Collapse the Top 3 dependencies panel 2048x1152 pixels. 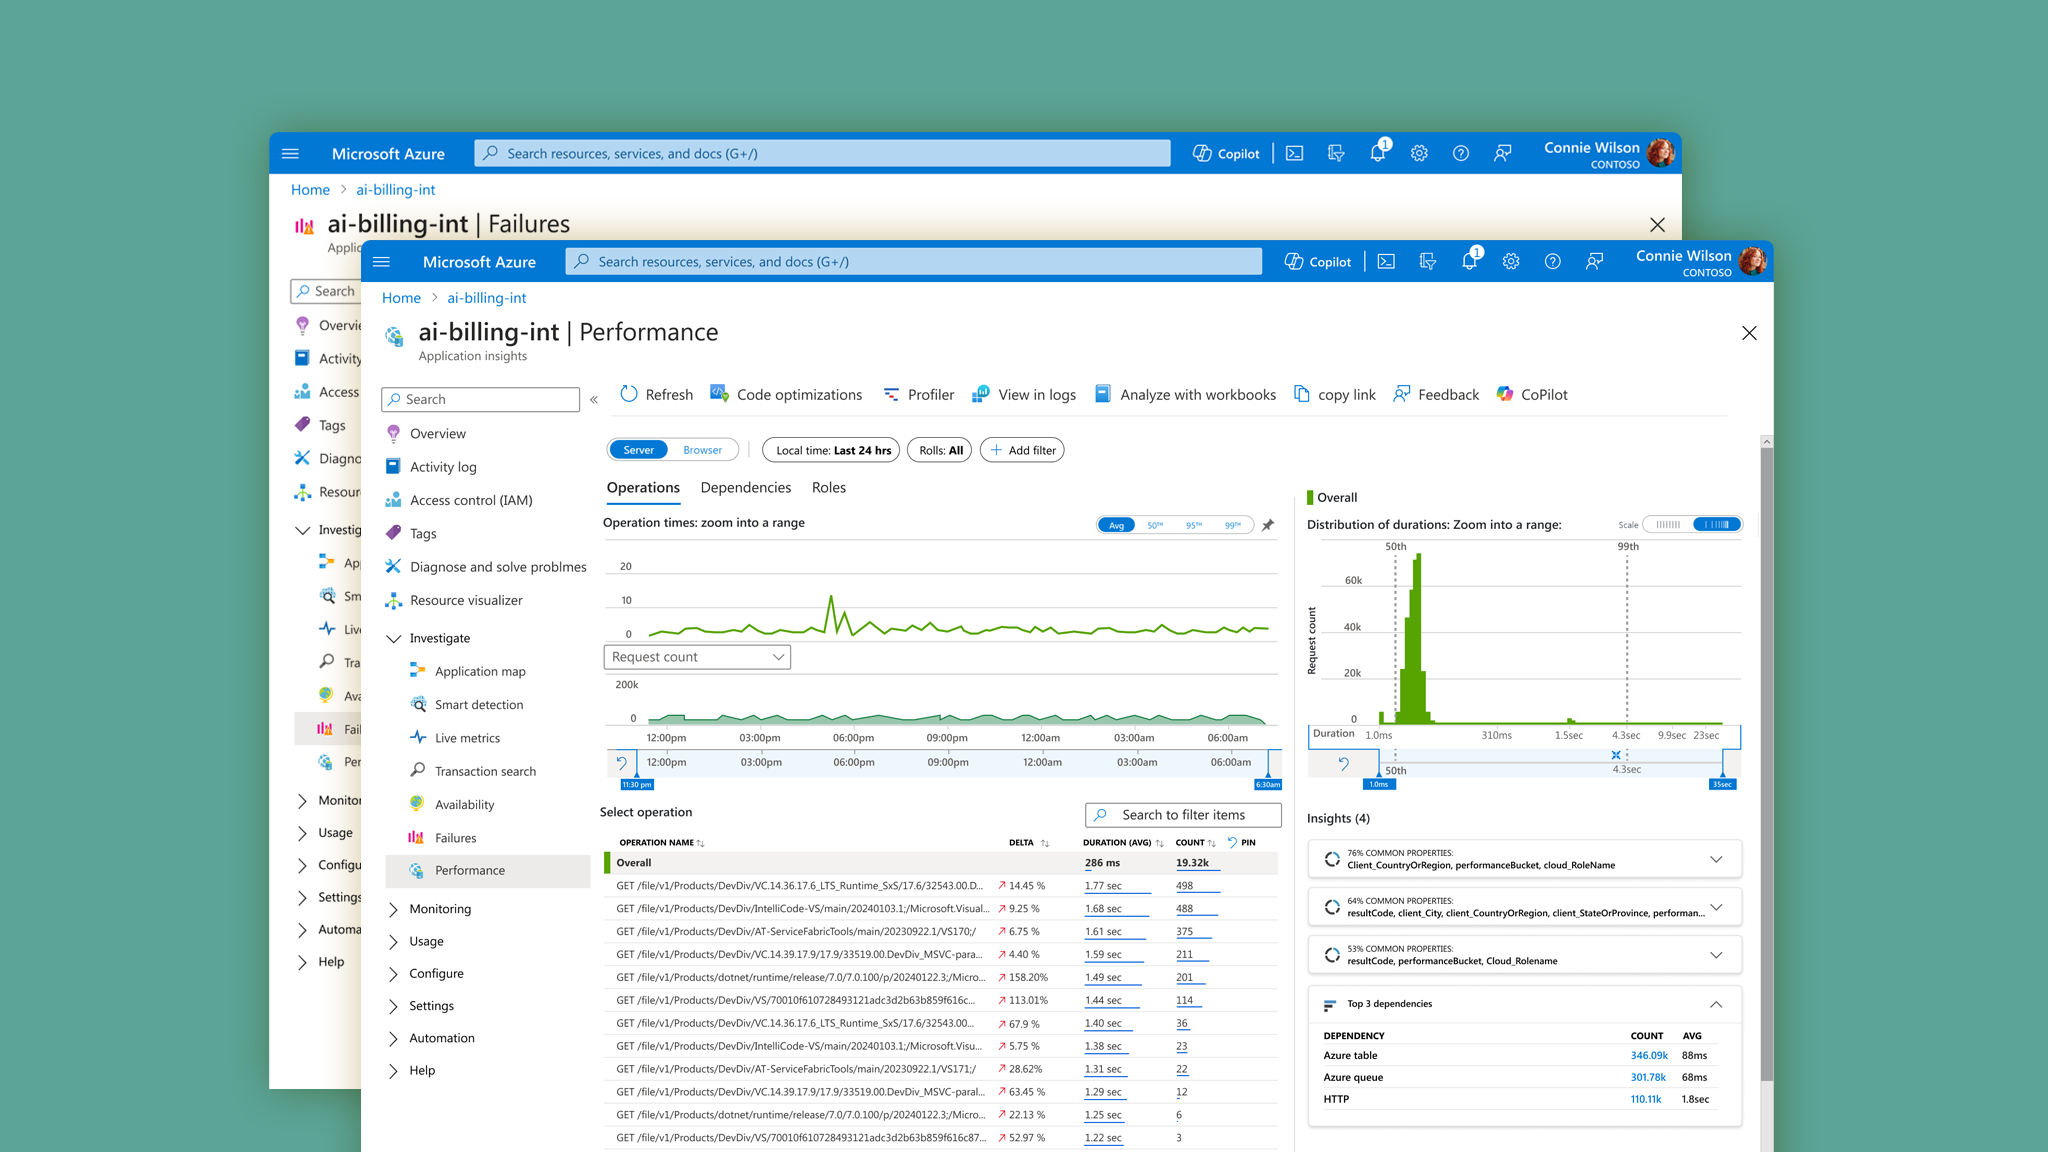coord(1715,1004)
